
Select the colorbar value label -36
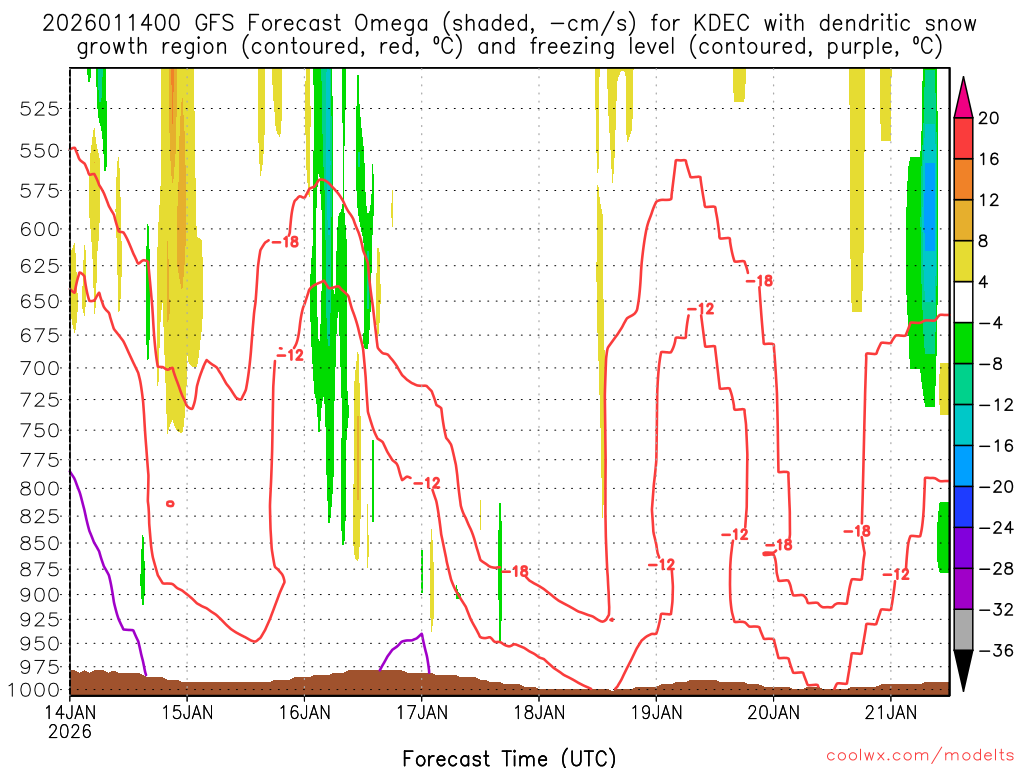996,650
